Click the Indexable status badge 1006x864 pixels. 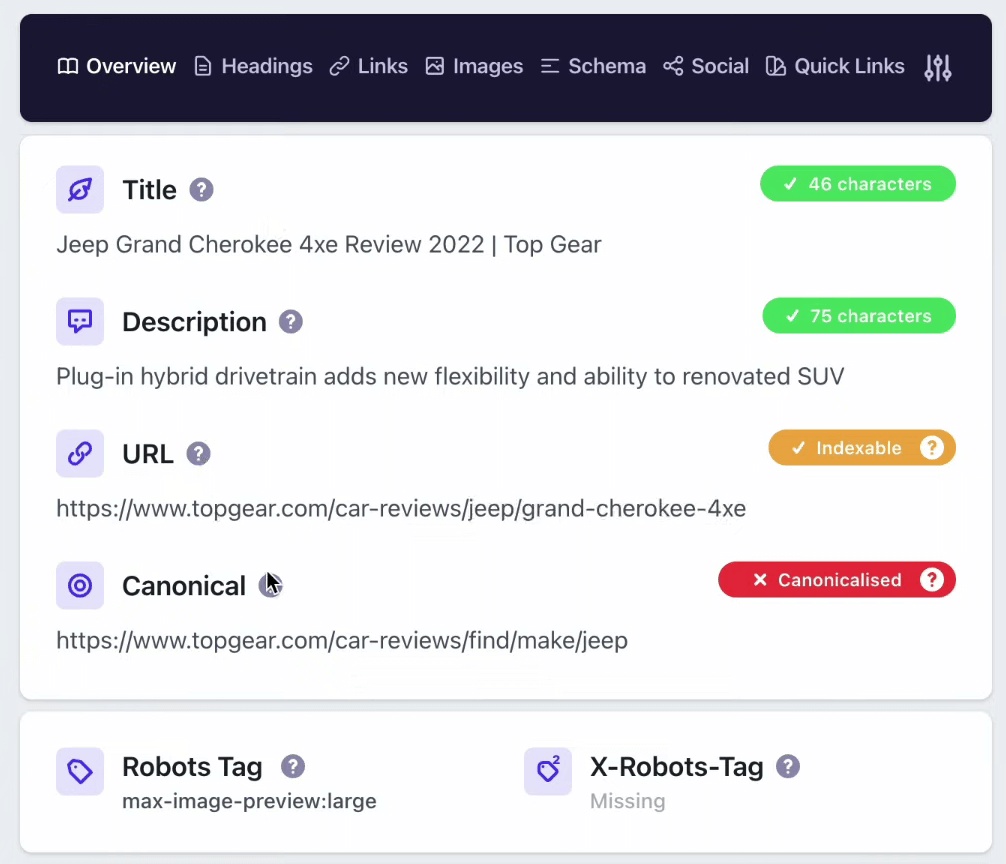click(x=862, y=448)
